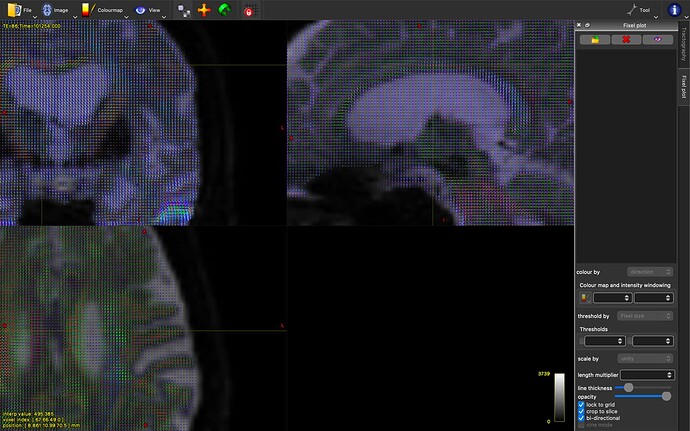The width and height of the screenshot is (690, 431).
Task: Select the Fixel plot side tab
Action: point(683,87)
